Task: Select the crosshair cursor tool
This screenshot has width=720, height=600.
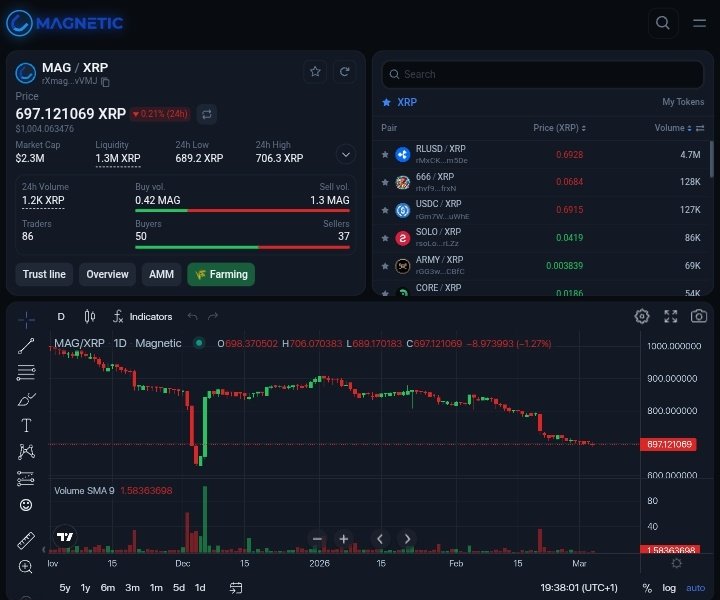Action: click(x=26, y=319)
